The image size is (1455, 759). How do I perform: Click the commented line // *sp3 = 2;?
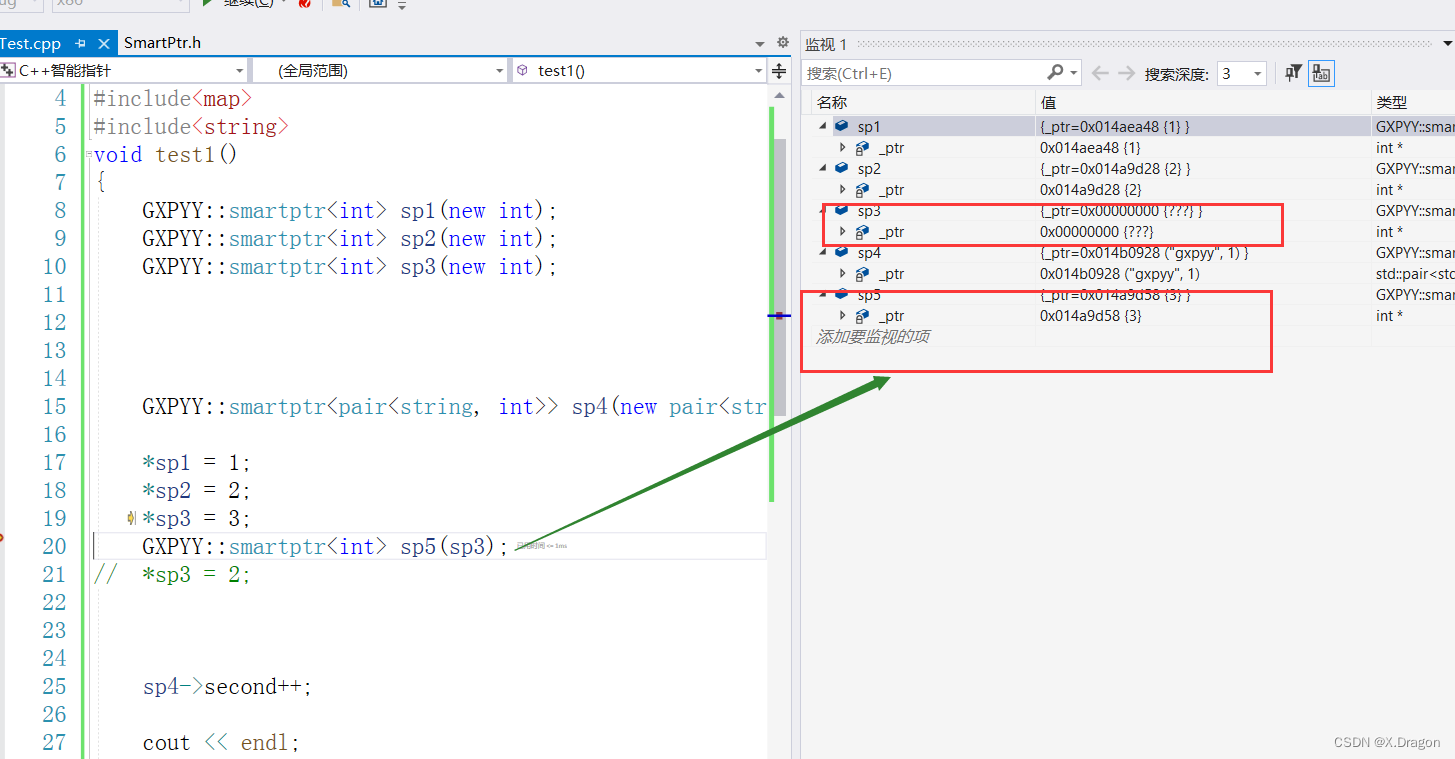[x=172, y=575]
